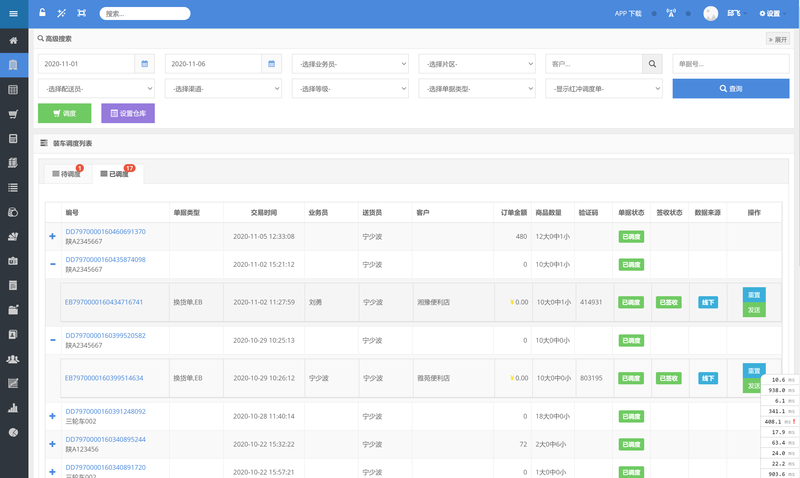
Task: Open order link EB7970000160434716741
Action: click(104, 302)
